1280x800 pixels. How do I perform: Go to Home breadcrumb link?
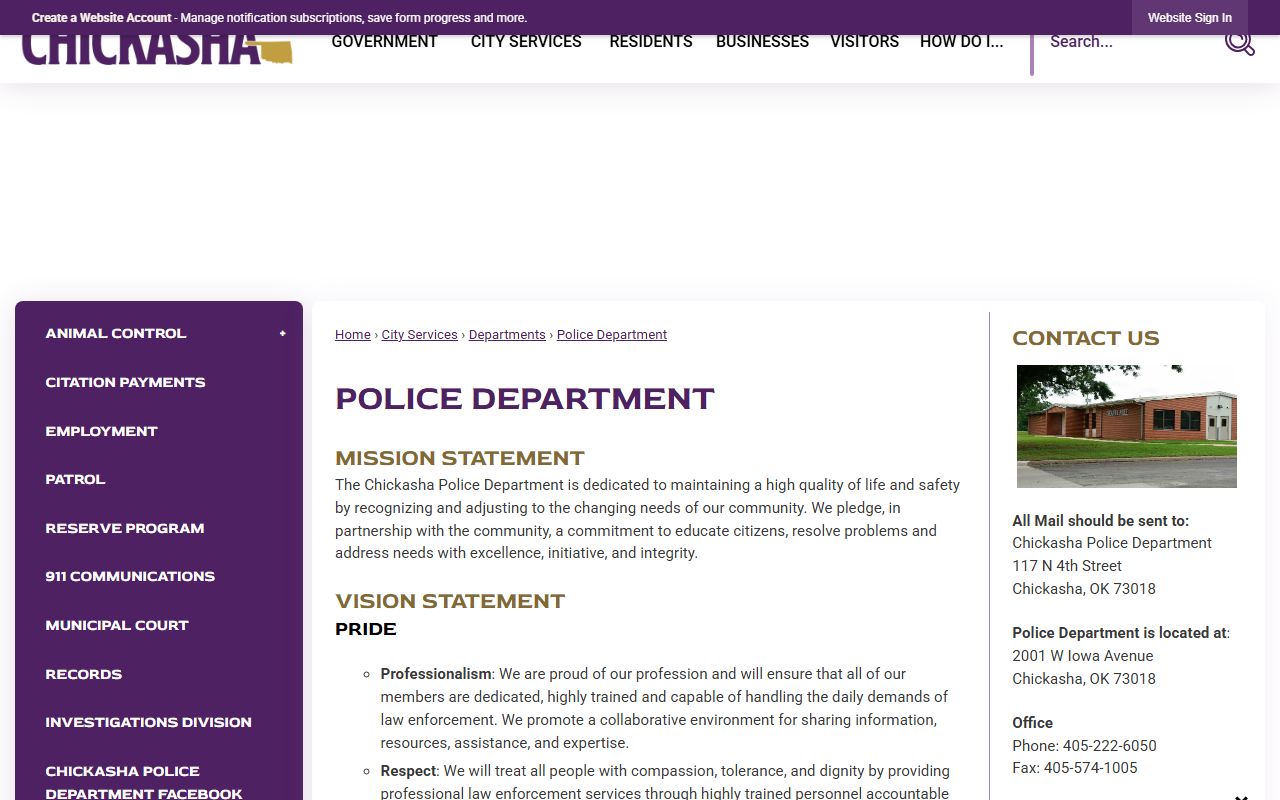pyautogui.click(x=353, y=335)
